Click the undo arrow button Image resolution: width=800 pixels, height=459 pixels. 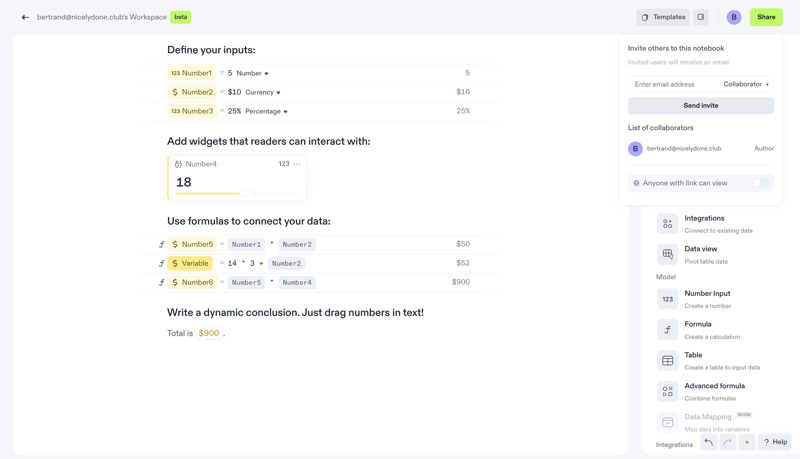[x=709, y=442]
